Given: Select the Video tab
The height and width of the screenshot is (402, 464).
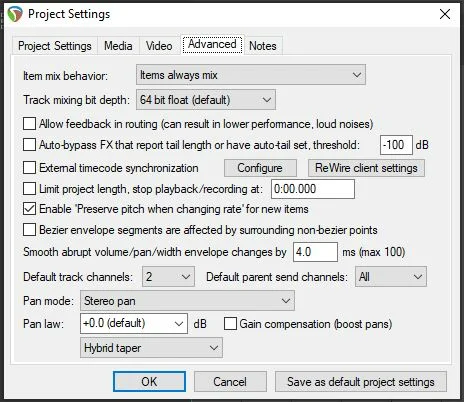Looking at the screenshot, I should 159,46.
